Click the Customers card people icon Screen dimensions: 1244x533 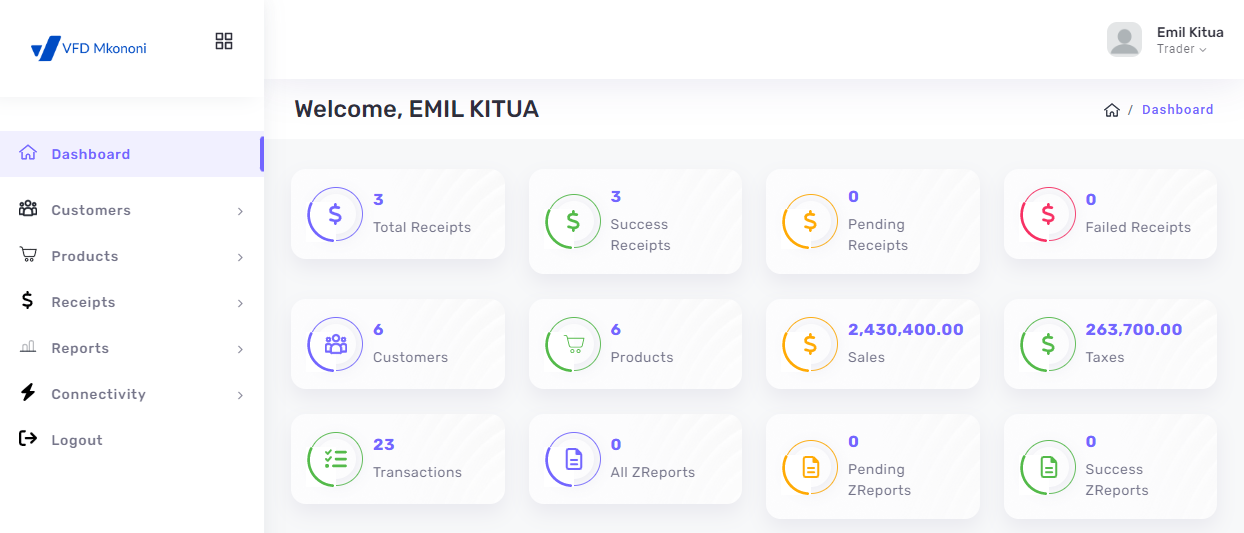pos(335,344)
